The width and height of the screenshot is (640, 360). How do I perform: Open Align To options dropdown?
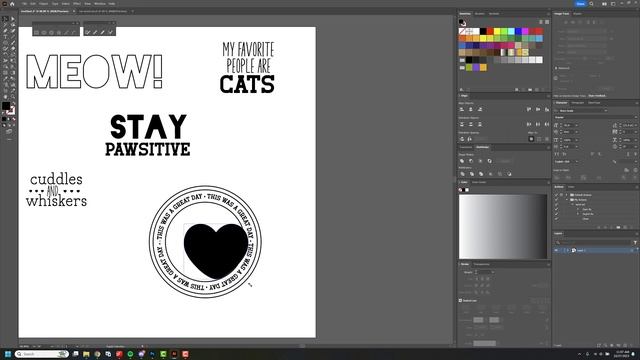[531, 139]
